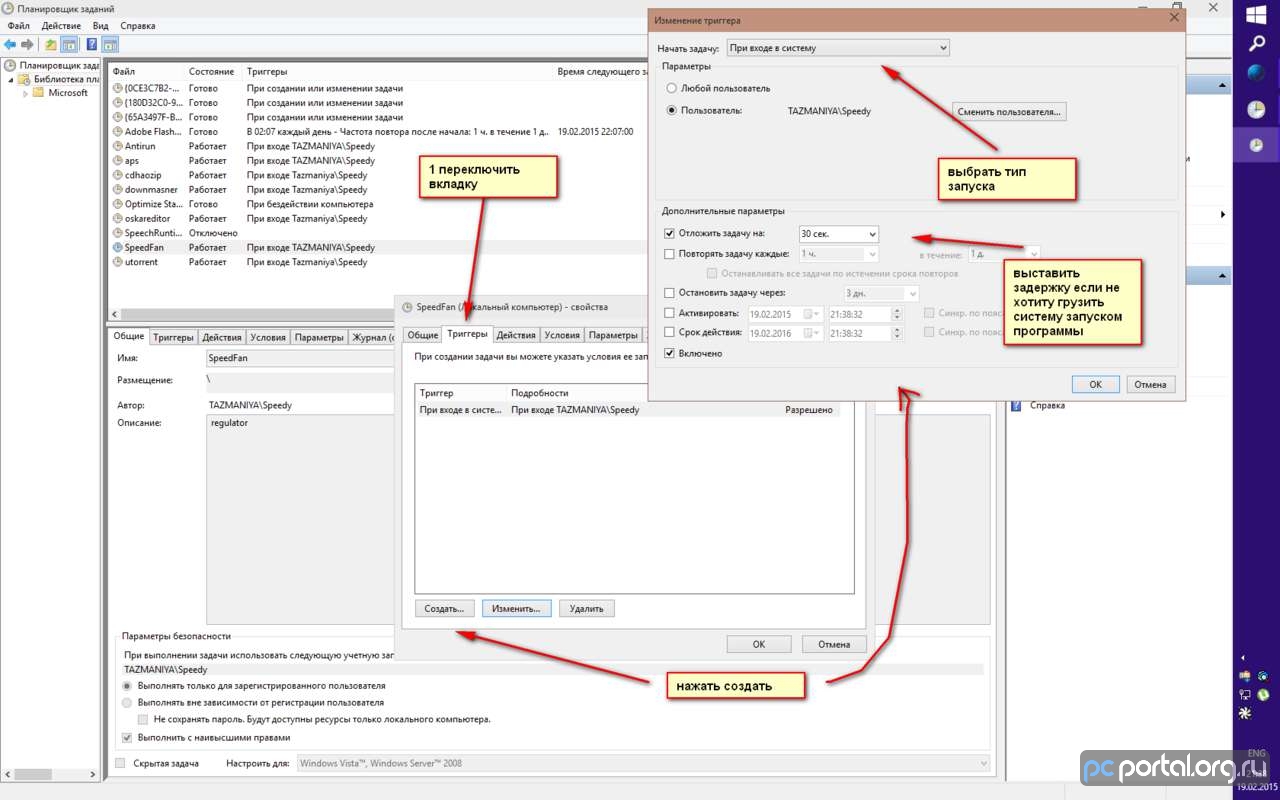Click the Forward arrow in toolbar
This screenshot has width=1280, height=800.
click(28, 44)
